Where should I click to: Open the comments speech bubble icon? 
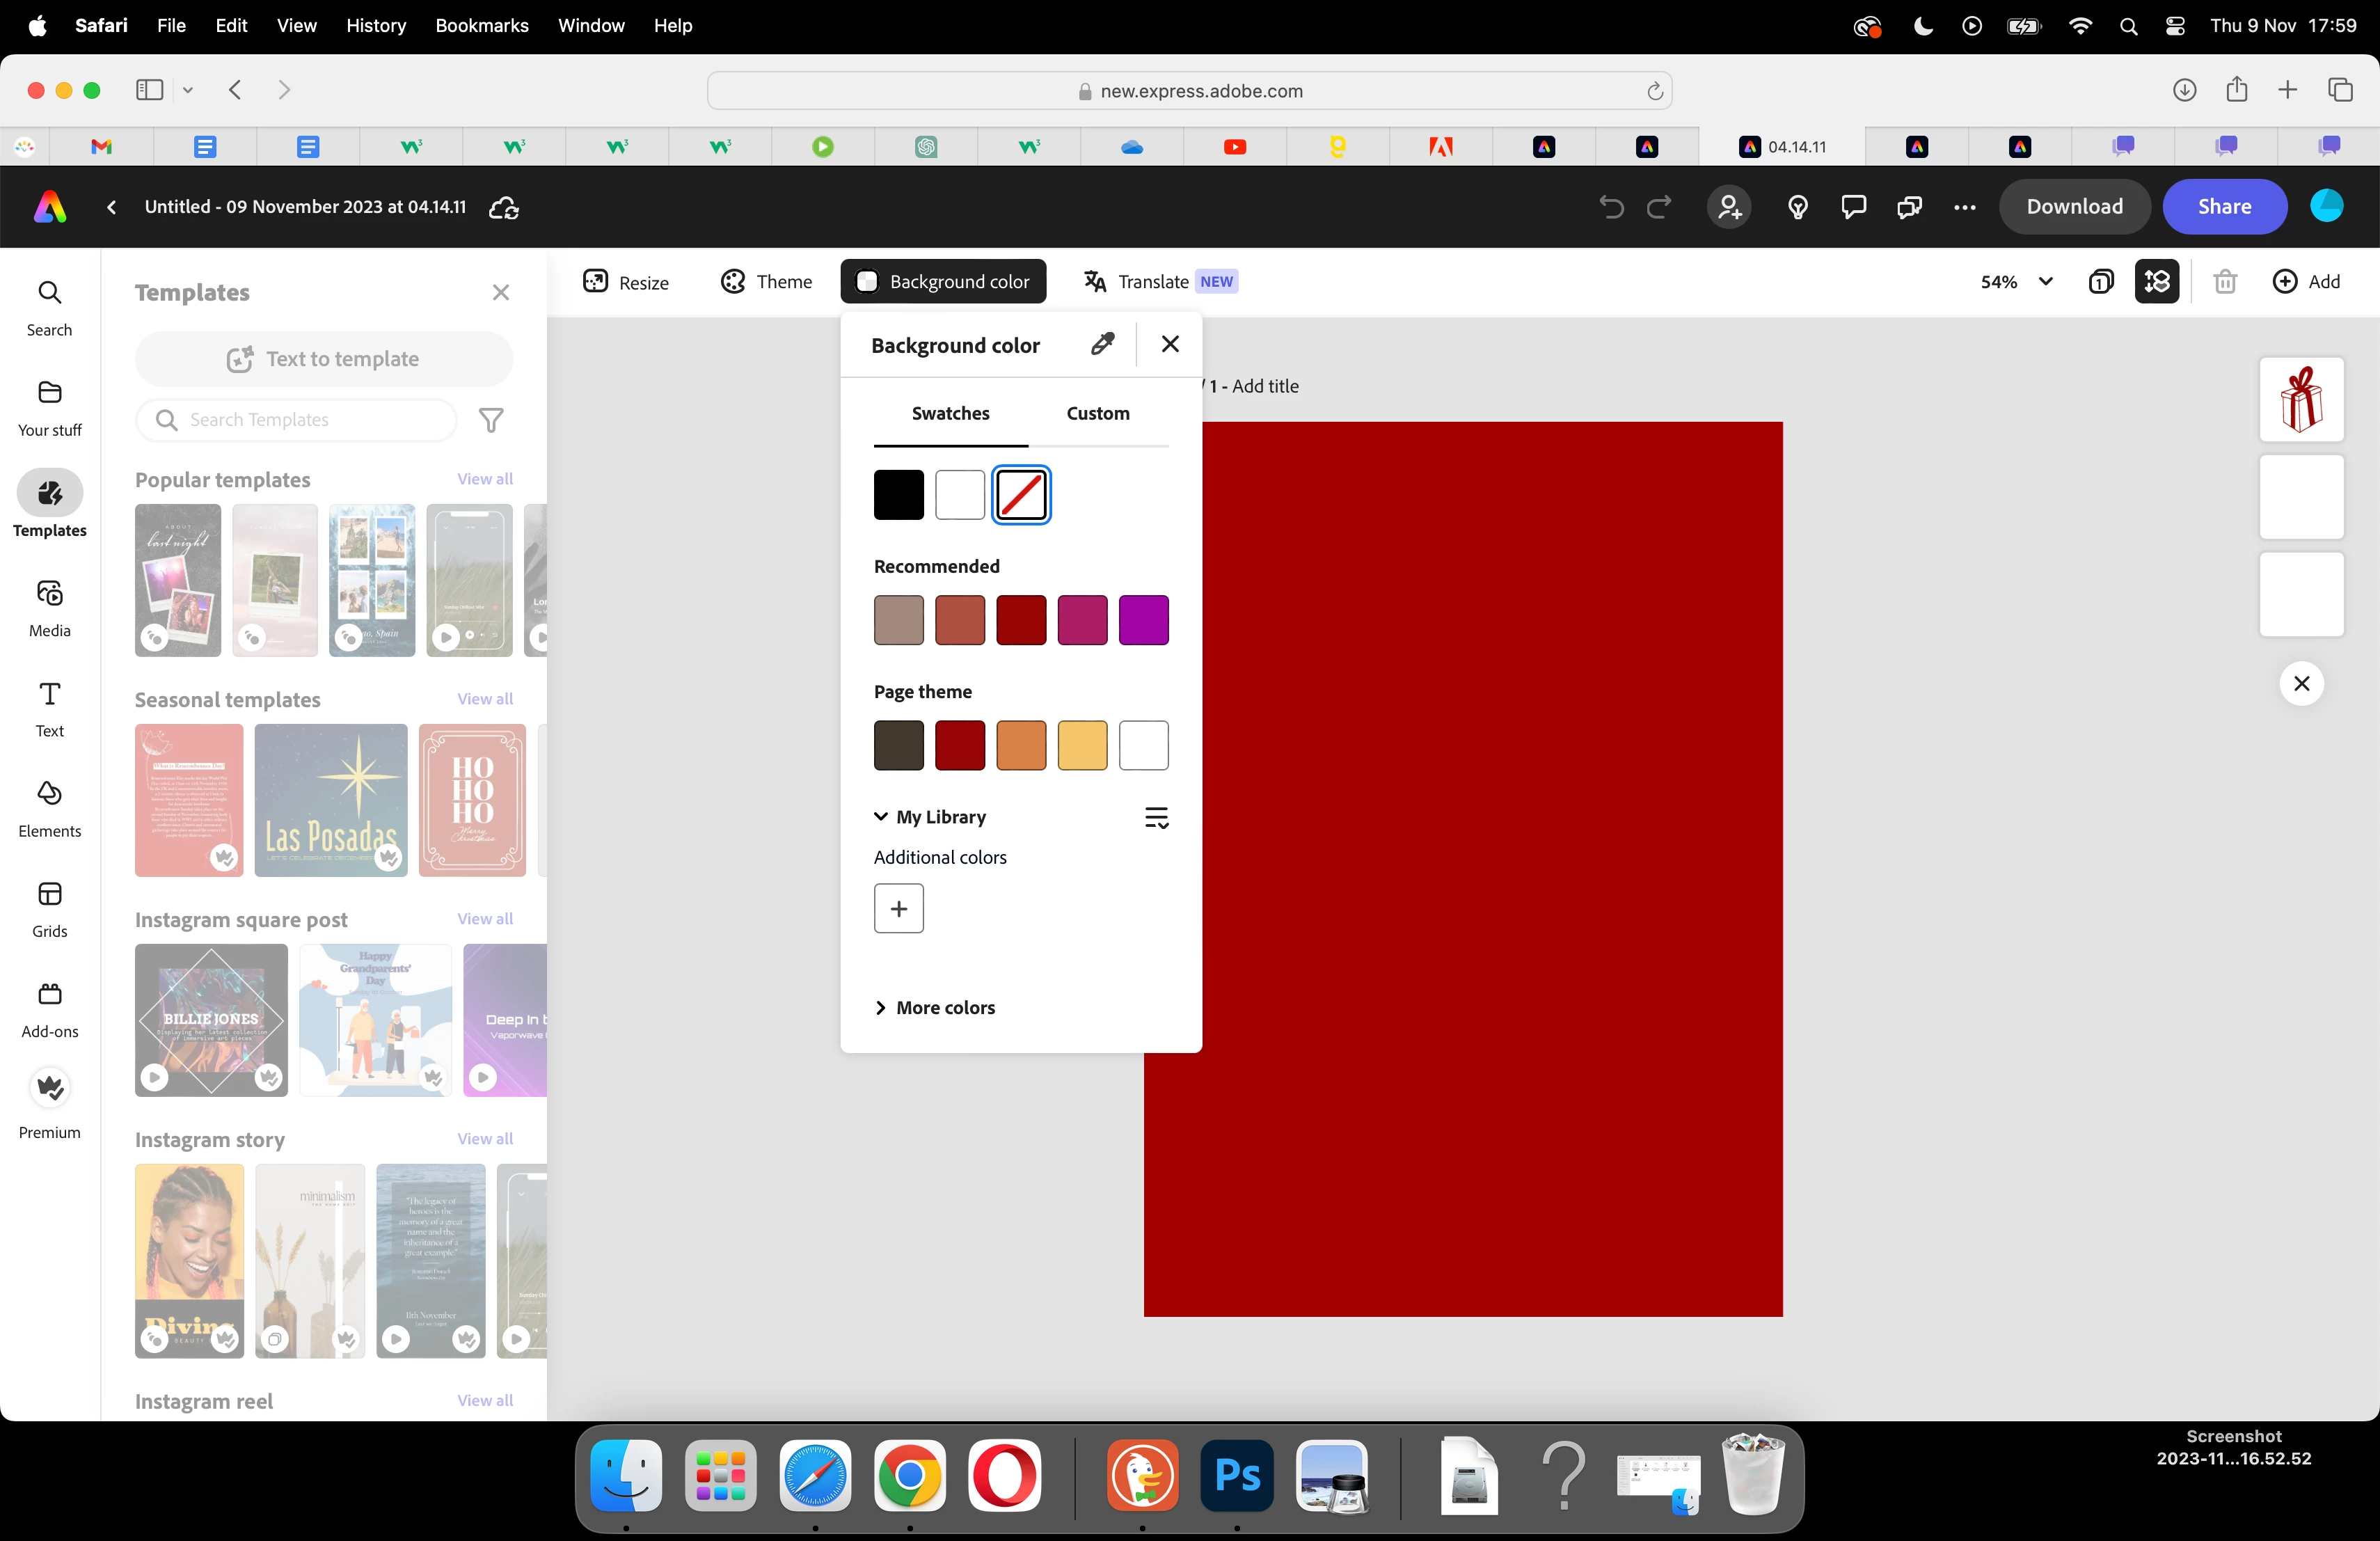(1853, 207)
